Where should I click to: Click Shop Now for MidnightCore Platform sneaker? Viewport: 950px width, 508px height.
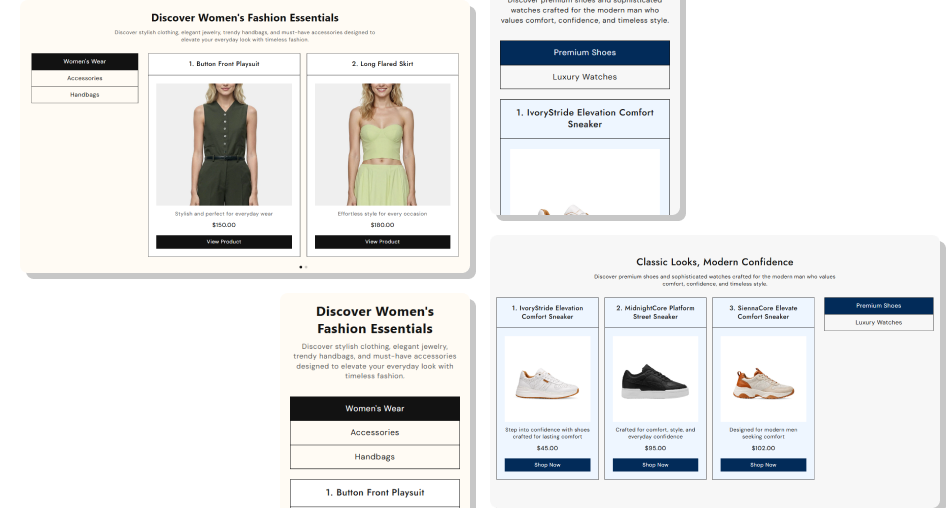pos(655,465)
